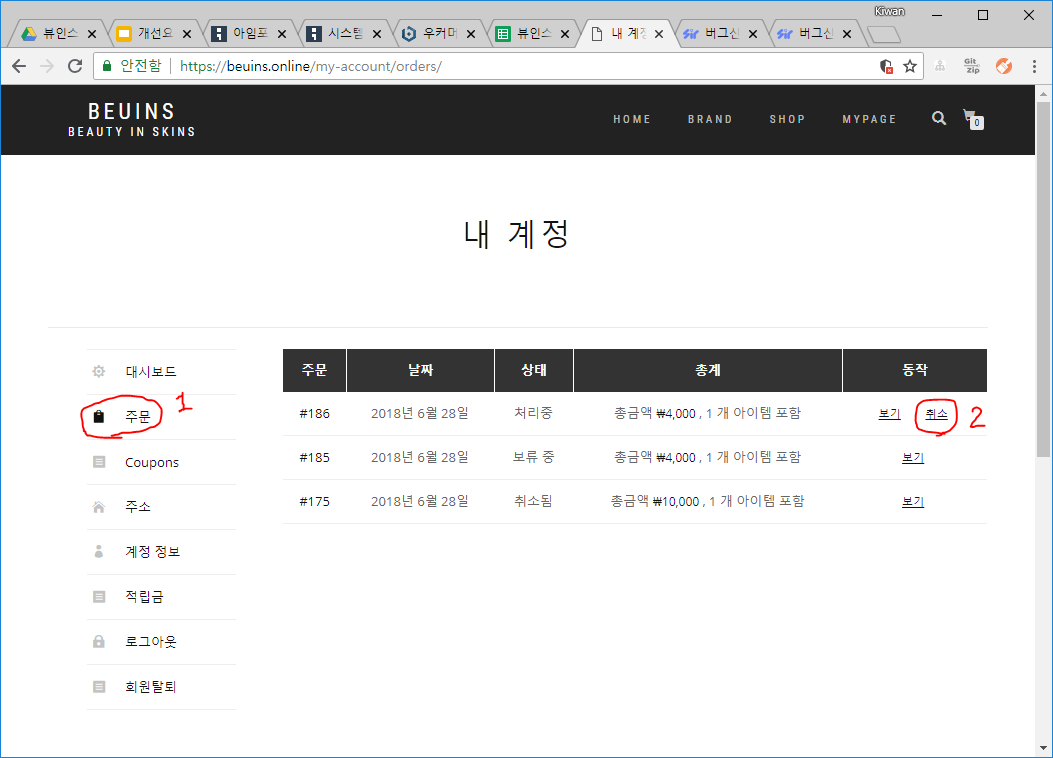Open BRAND in the site navigation
The height and width of the screenshot is (758, 1053).
coord(710,119)
